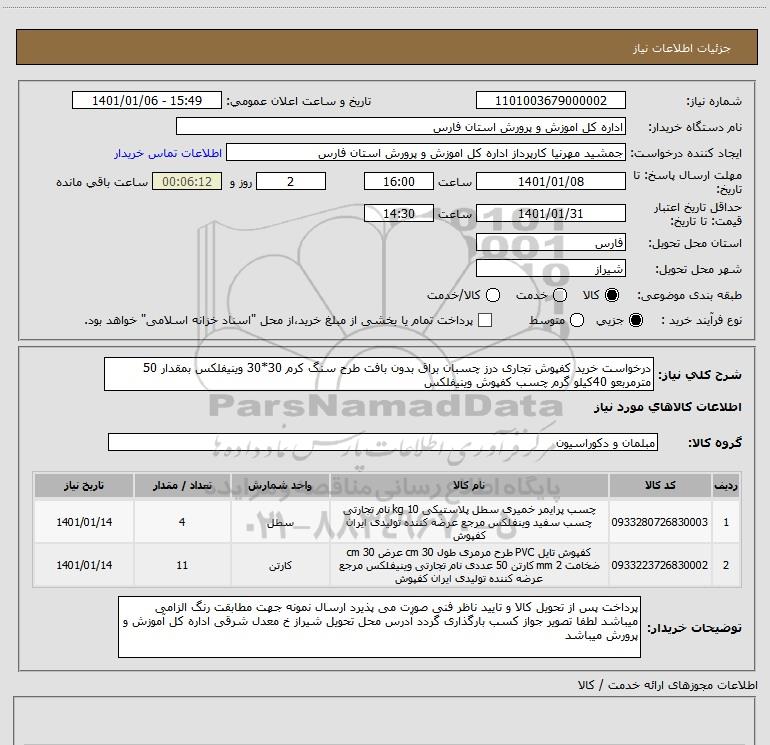Click the تعداد / مقدار column header
Screen dimensions: 770x745
click(182, 486)
